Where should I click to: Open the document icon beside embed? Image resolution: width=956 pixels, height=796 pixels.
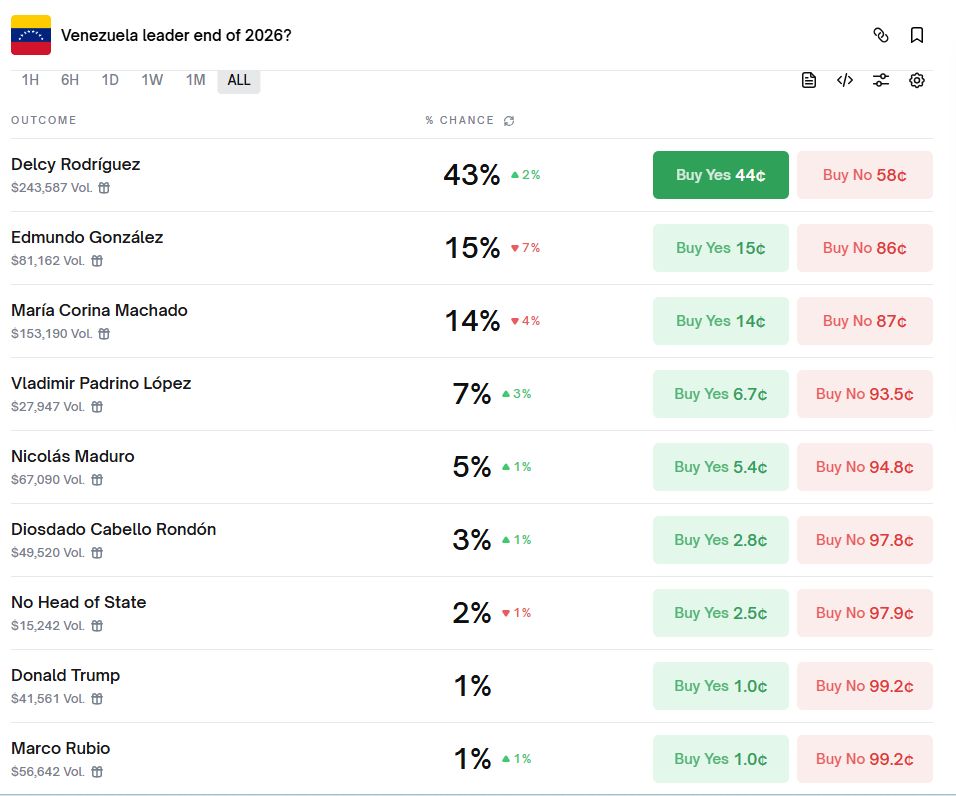coord(809,80)
